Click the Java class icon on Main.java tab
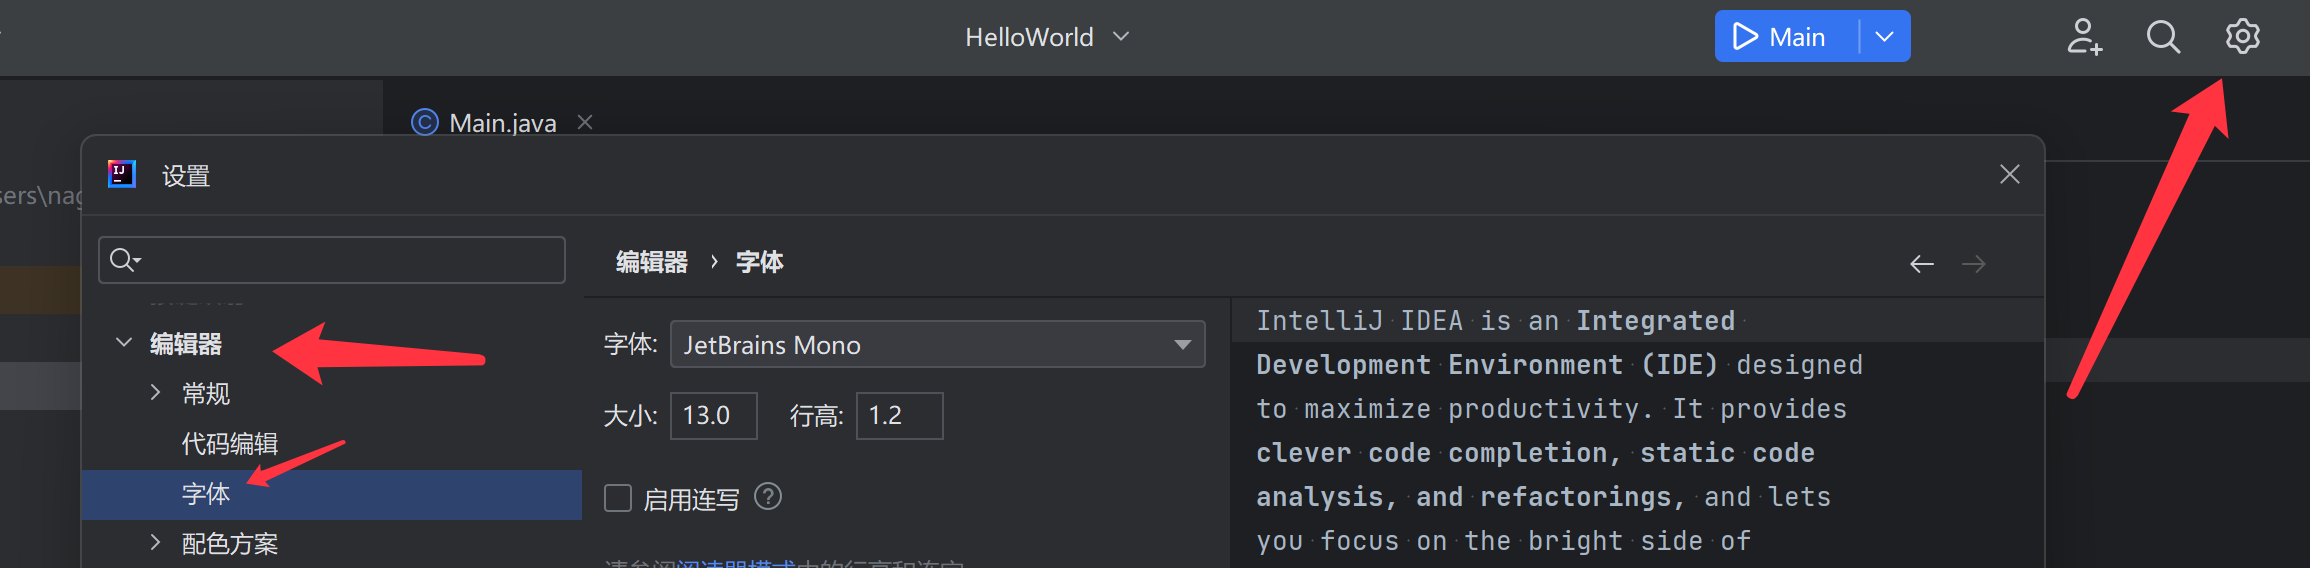The height and width of the screenshot is (568, 2310). pos(425,122)
